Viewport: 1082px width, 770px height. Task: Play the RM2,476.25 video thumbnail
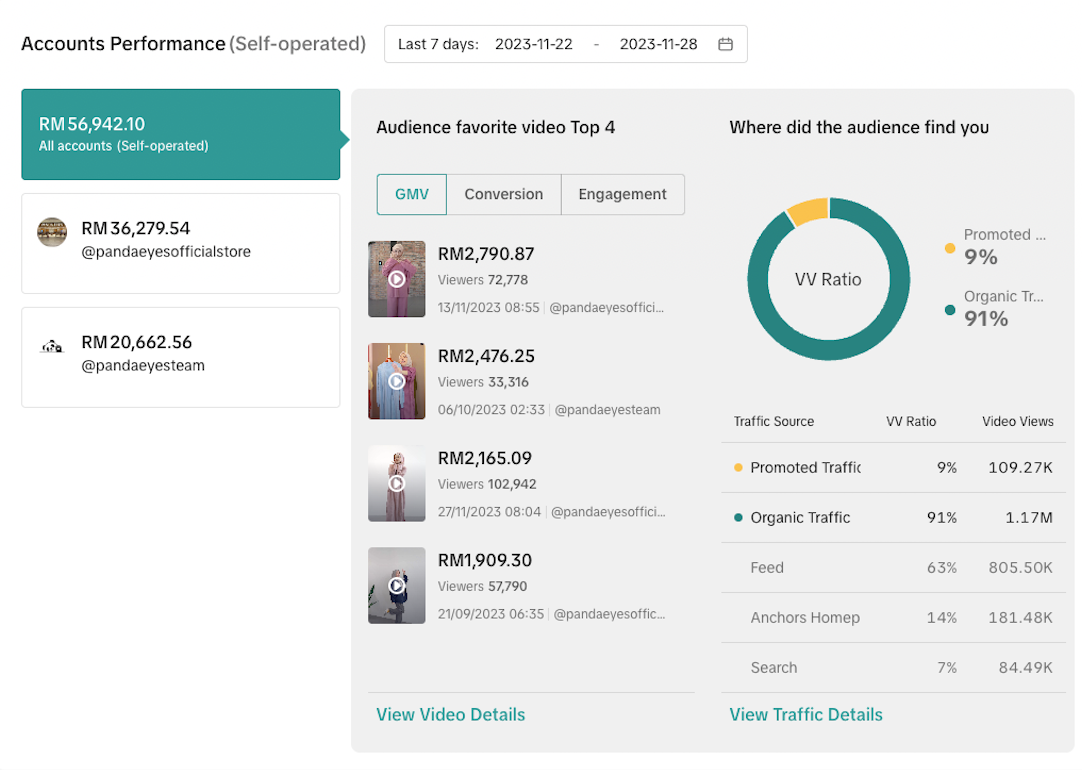[x=396, y=381]
